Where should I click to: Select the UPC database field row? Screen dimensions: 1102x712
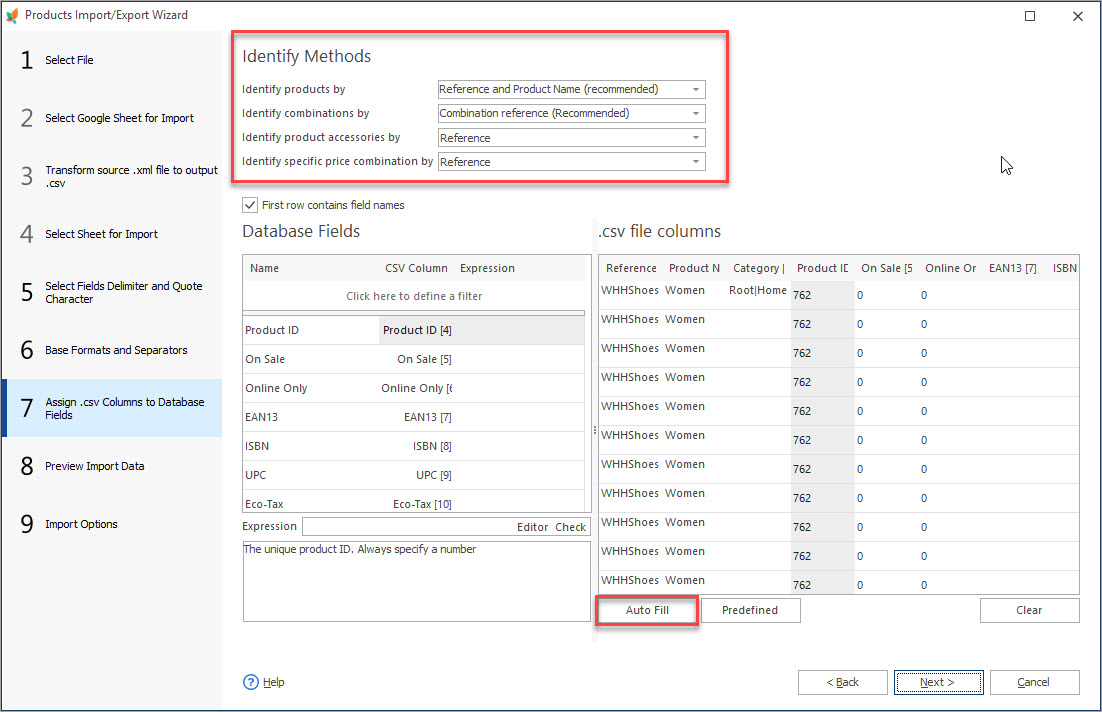coord(413,475)
